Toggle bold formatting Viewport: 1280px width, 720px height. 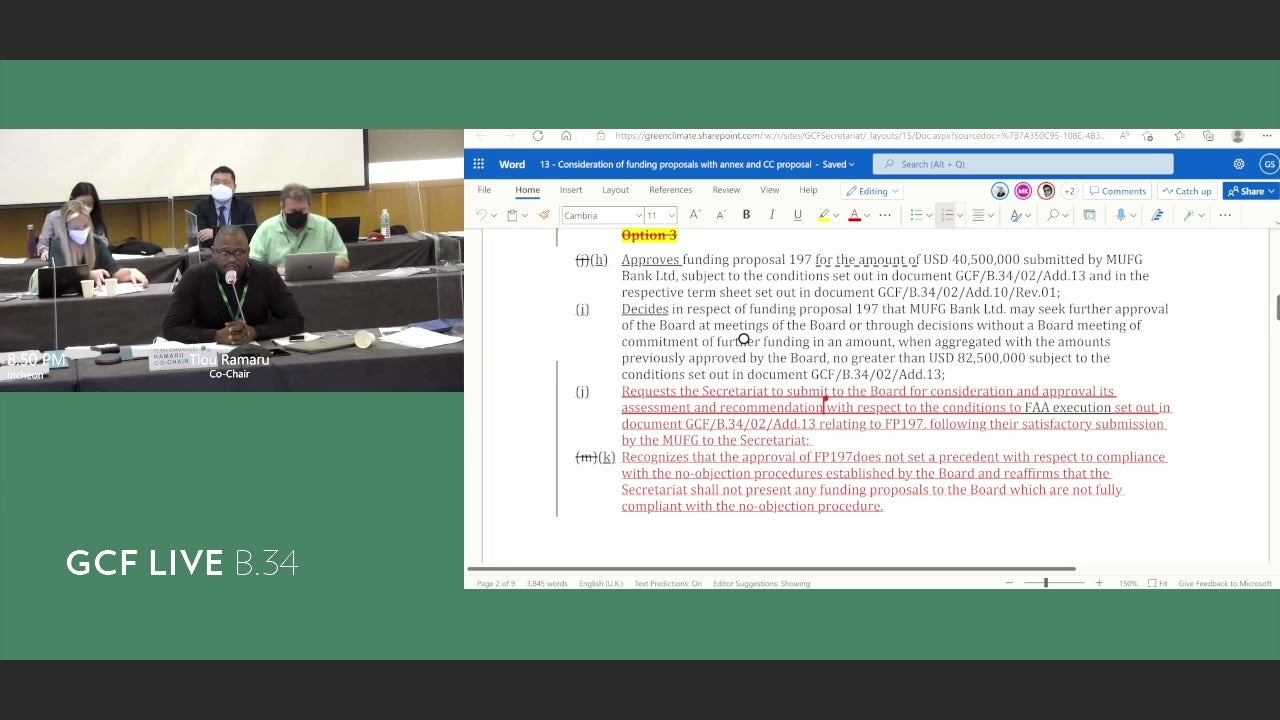(746, 215)
